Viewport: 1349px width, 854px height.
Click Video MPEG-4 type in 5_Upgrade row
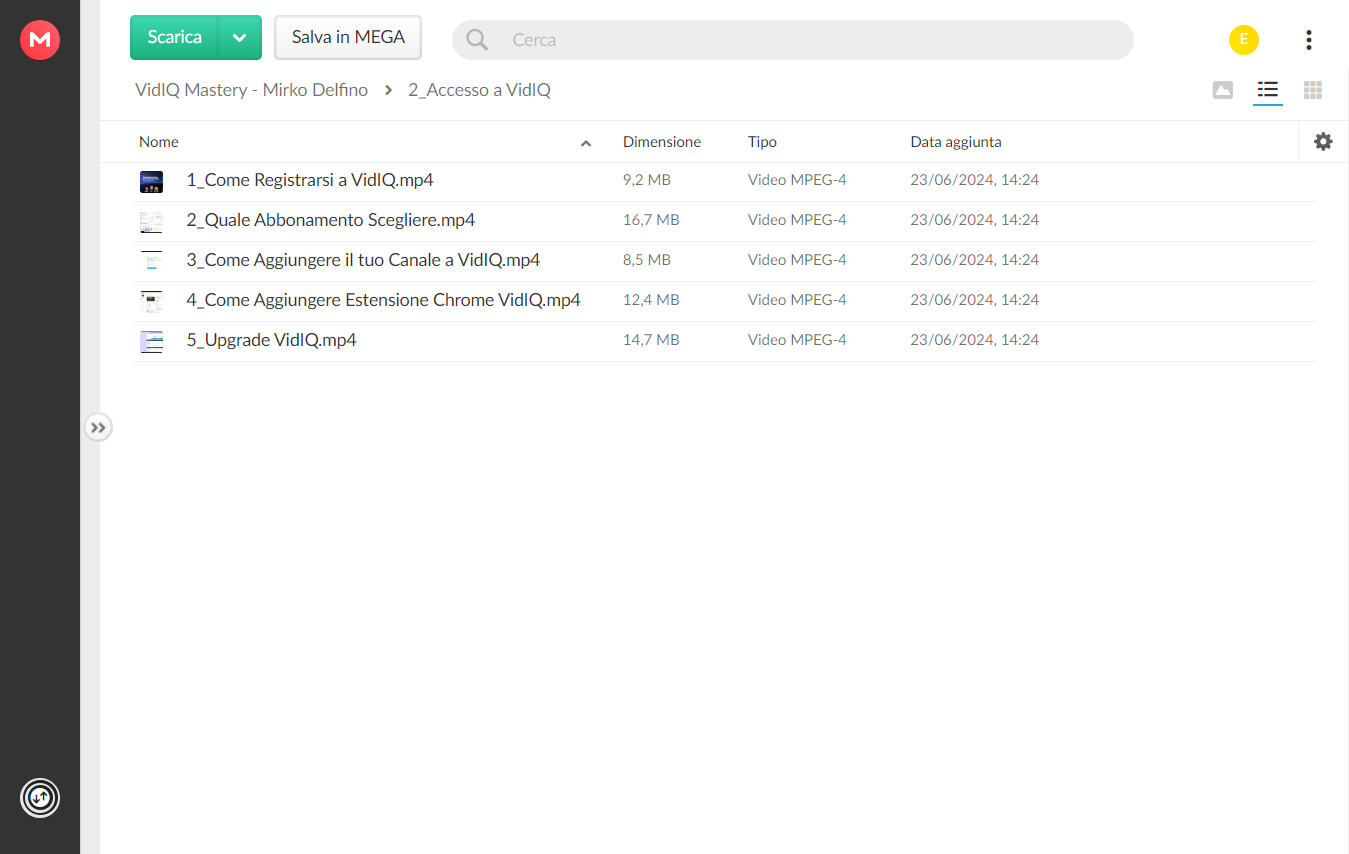click(x=797, y=340)
